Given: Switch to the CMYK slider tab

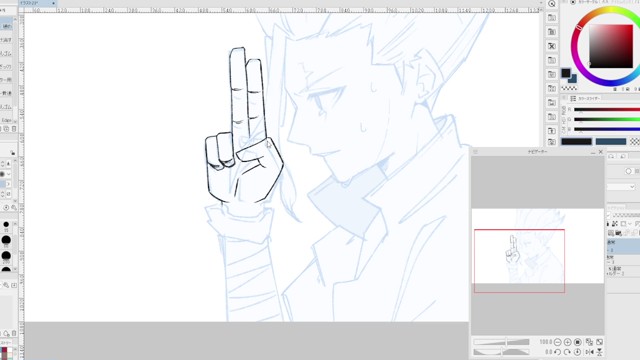Looking at the screenshot, I should pos(564,129).
